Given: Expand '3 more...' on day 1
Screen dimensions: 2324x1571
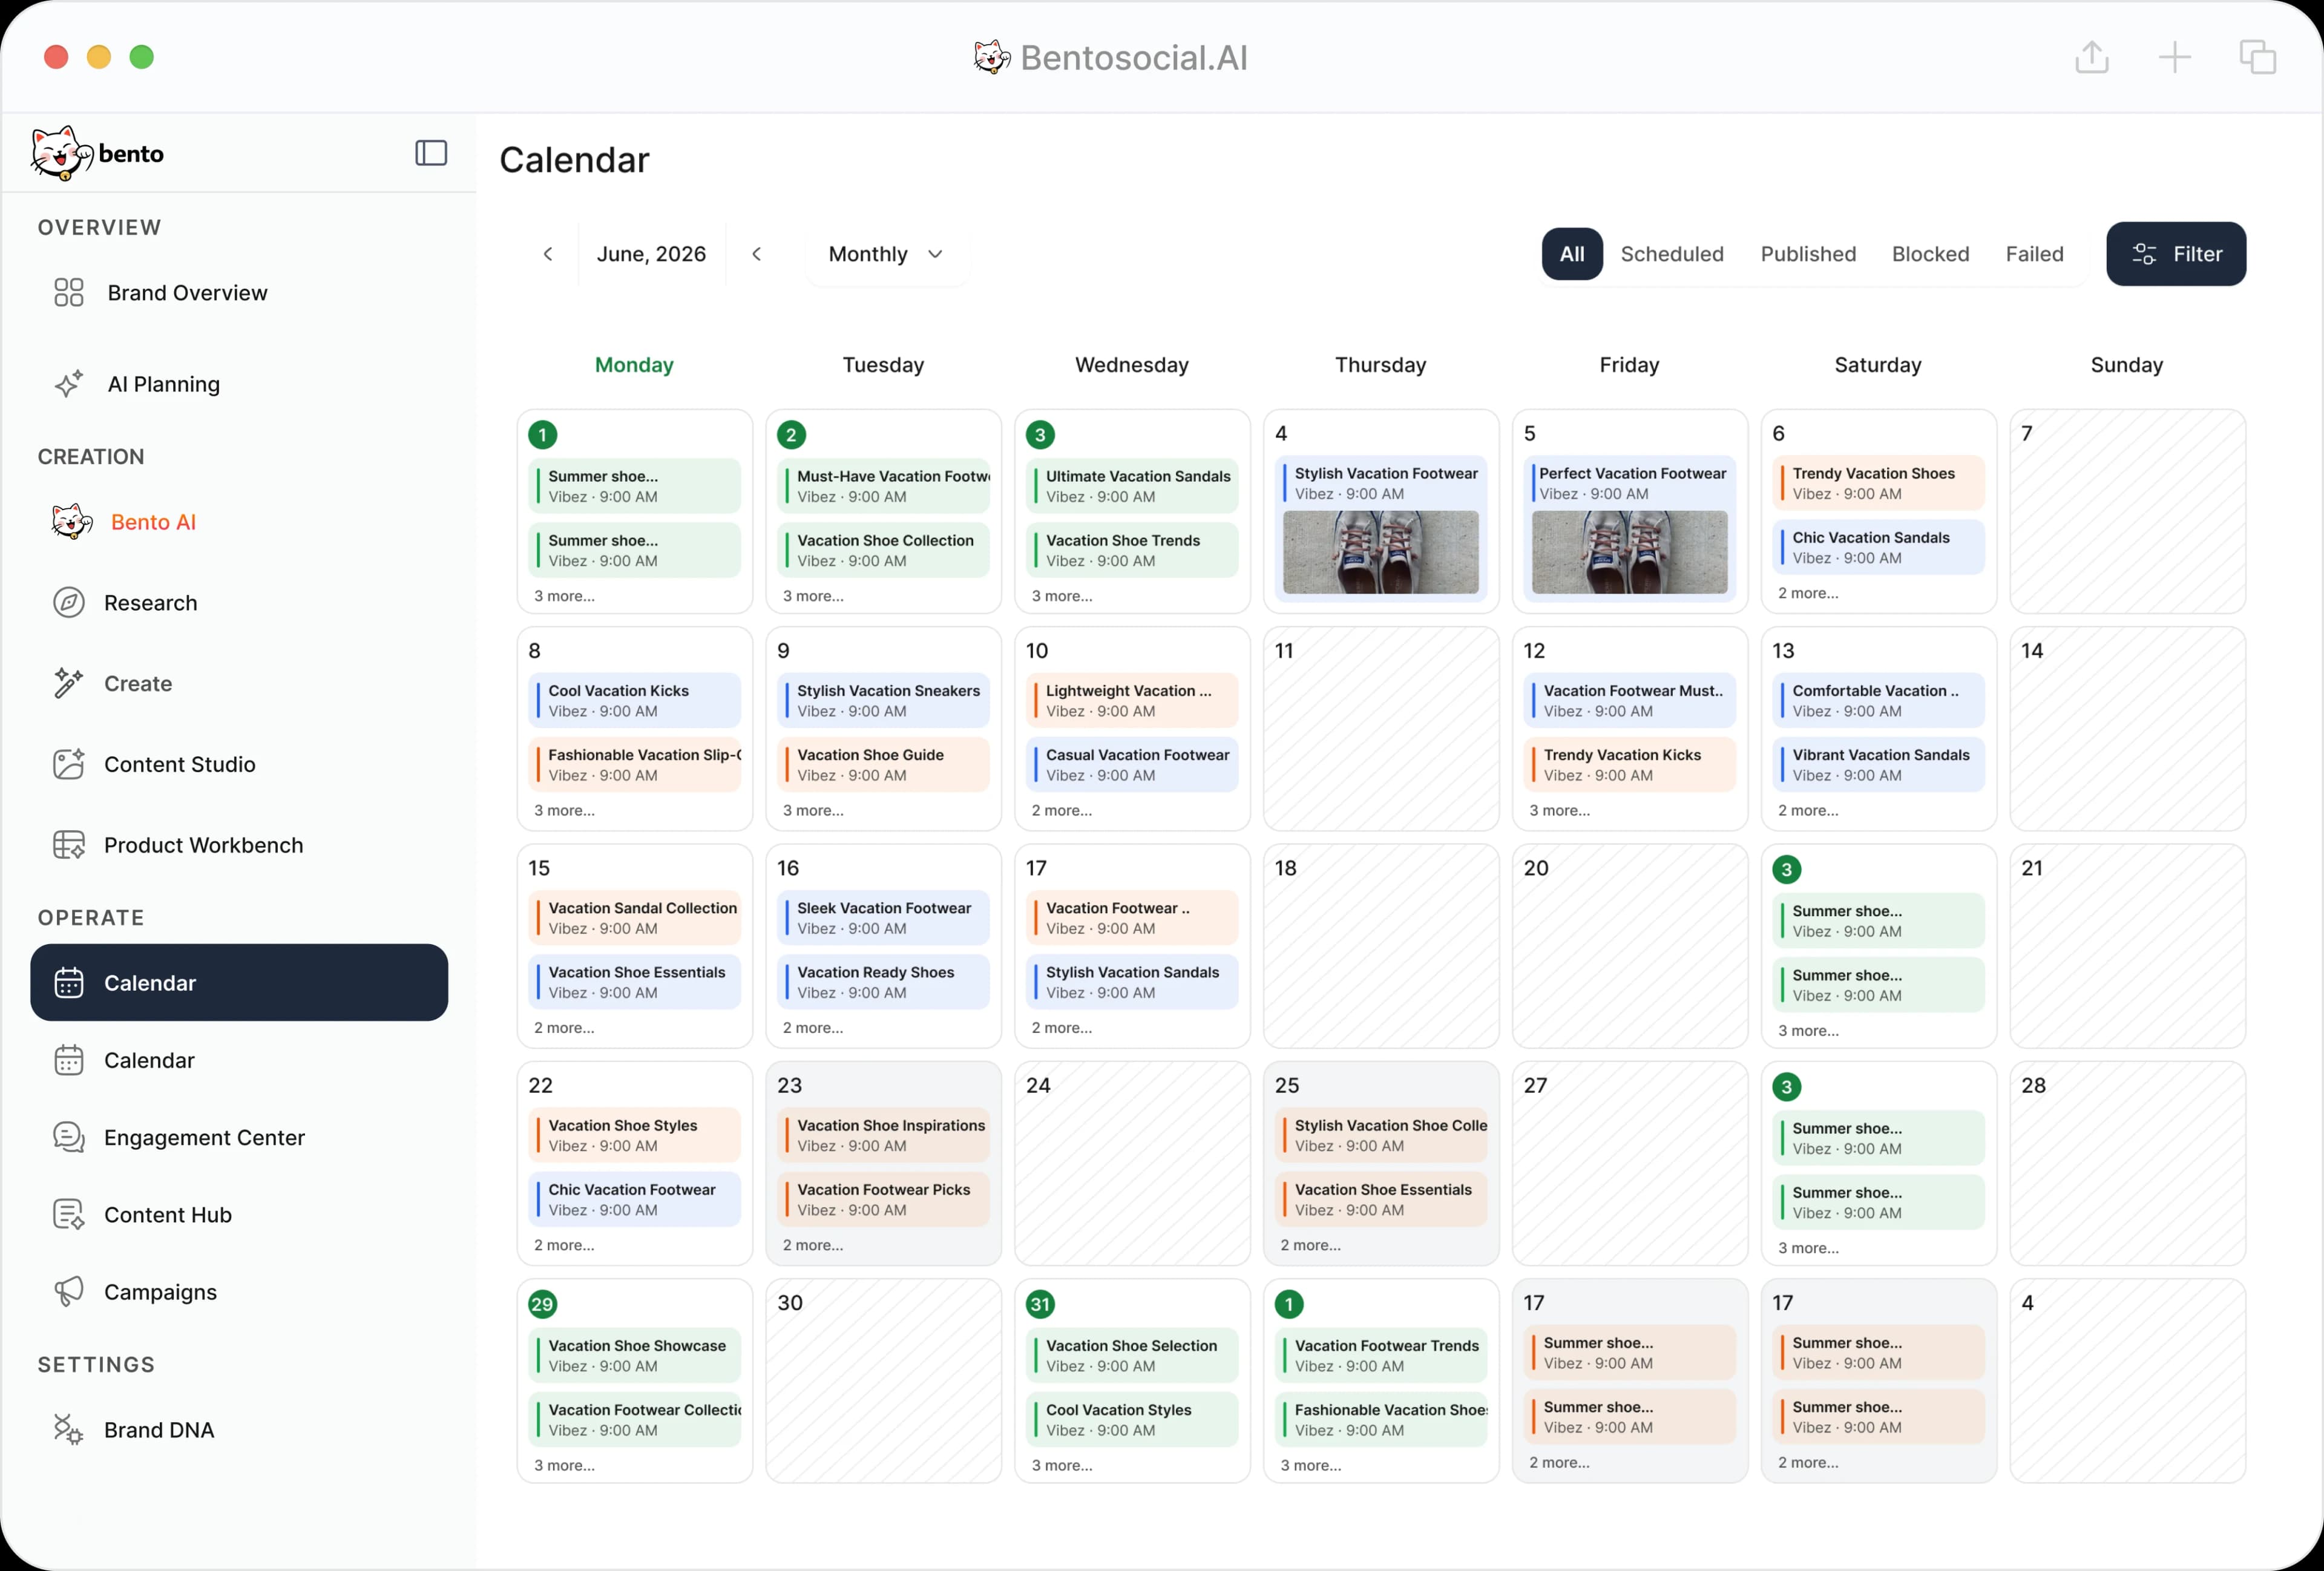Looking at the screenshot, I should (564, 596).
